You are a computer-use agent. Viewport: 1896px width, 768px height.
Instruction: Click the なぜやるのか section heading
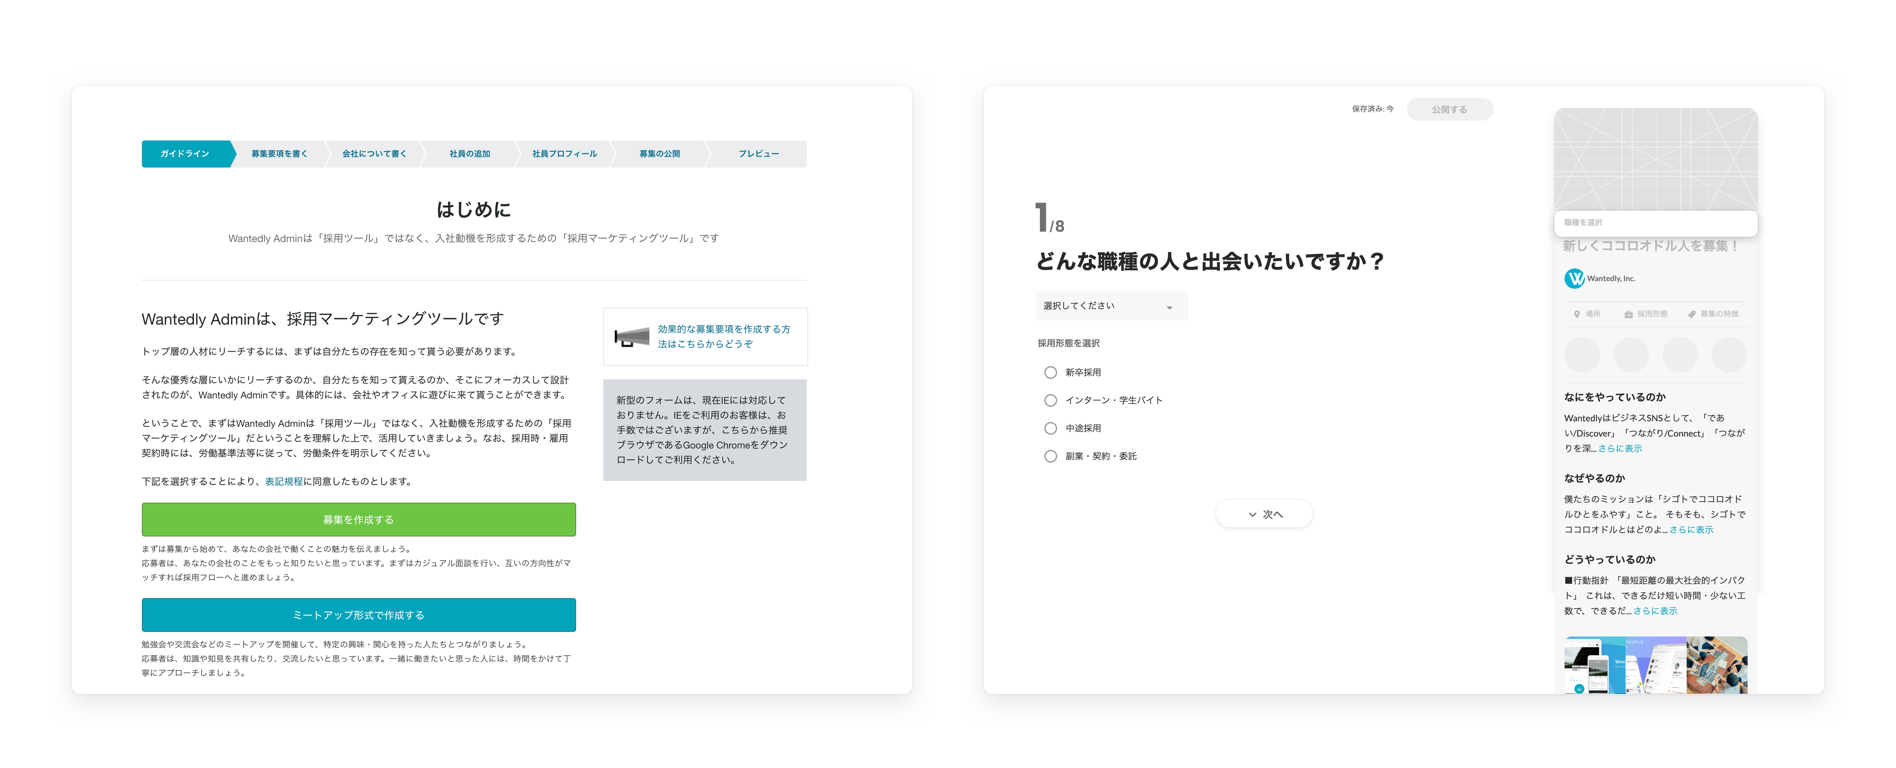pos(1595,478)
